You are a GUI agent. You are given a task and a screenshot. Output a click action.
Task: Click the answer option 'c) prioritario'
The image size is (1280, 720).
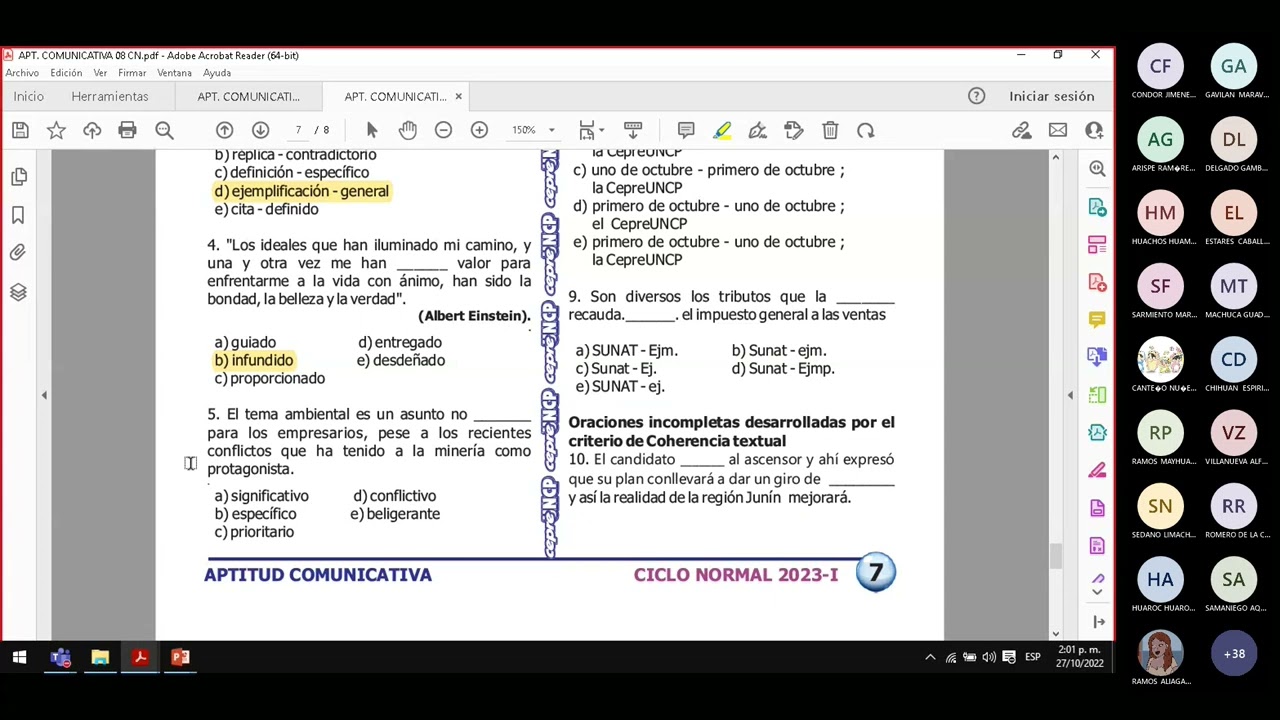(254, 532)
